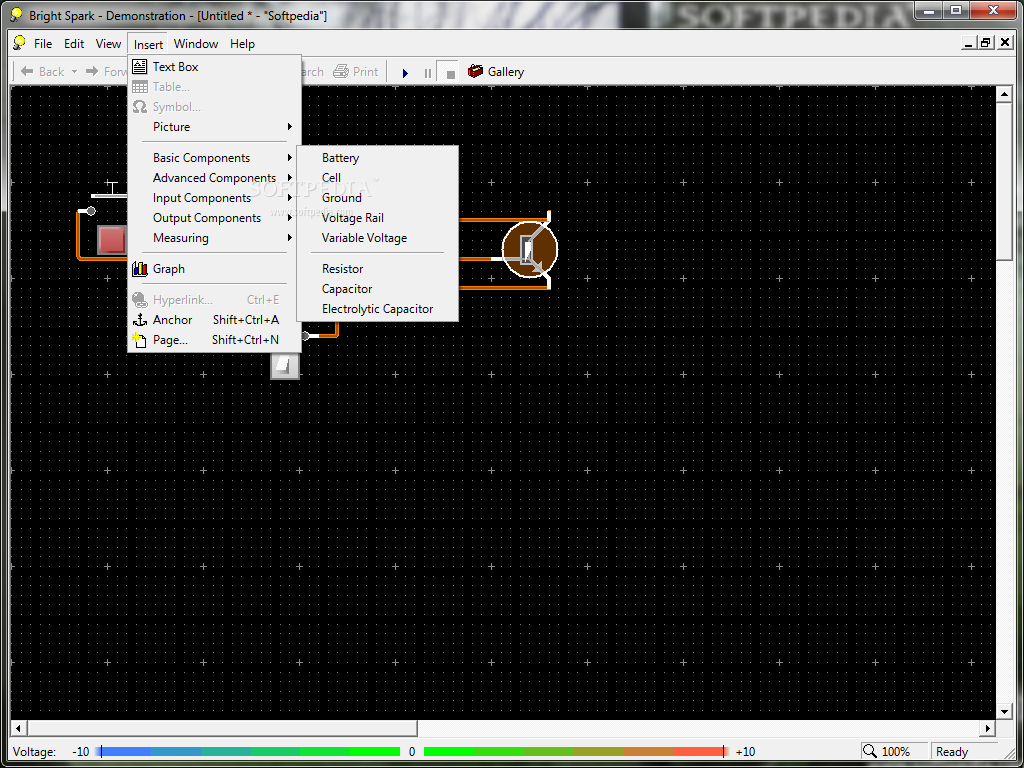Screen dimensions: 1024x768
Task: Click the new Page icon
Action: [140, 340]
